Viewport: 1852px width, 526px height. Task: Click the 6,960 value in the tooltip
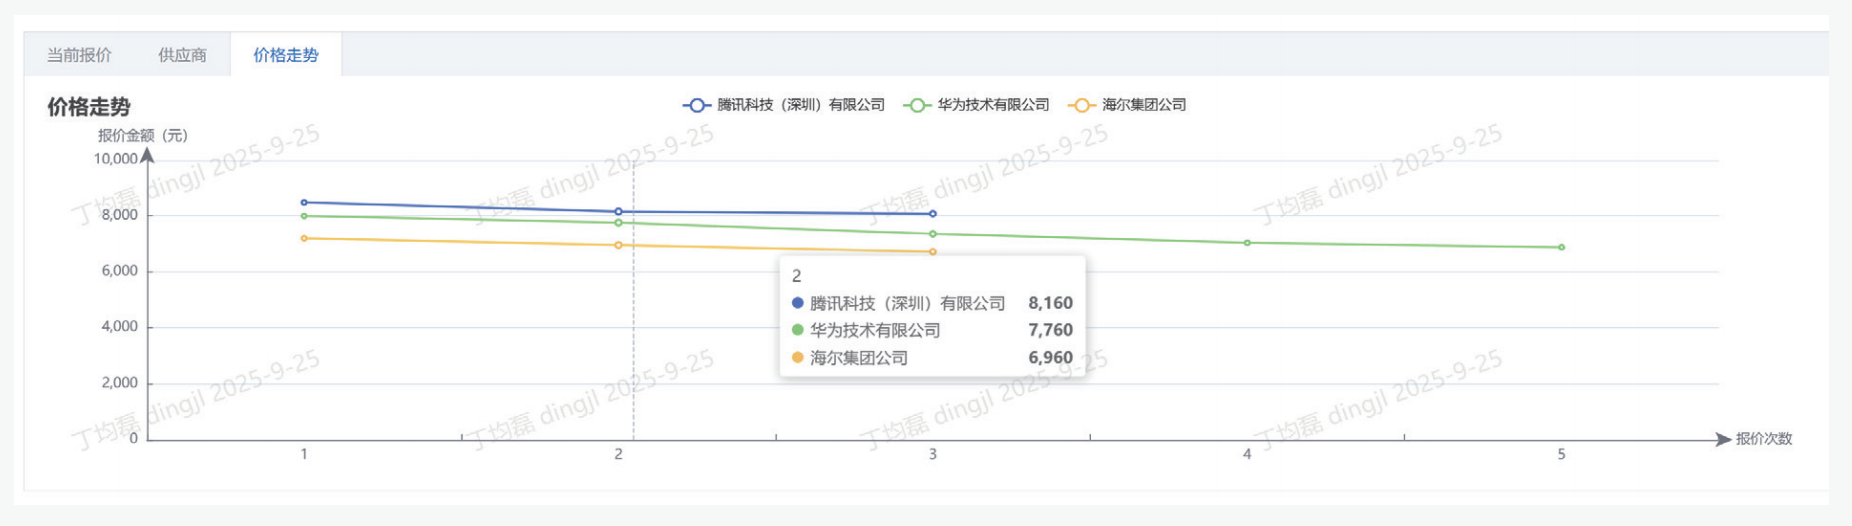1050,358
